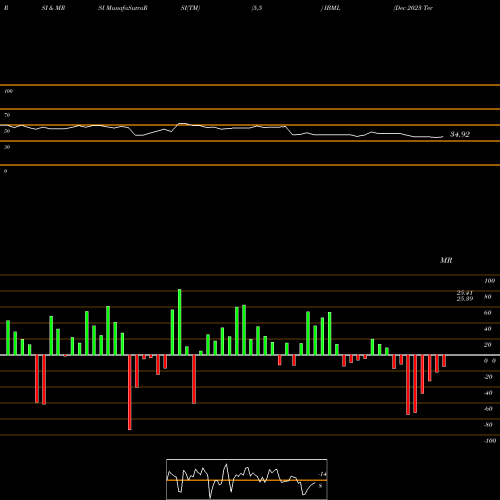
Task: Click the deepest red MR histogram bar
Action: [130, 392]
